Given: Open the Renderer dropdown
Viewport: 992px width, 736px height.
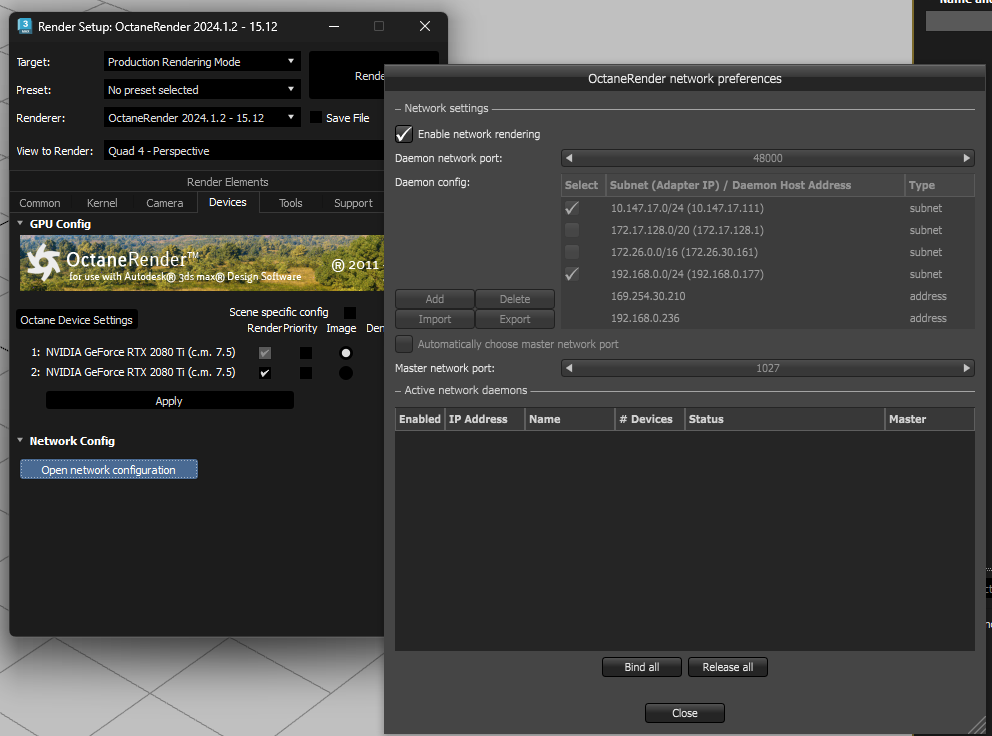Looking at the screenshot, I should tap(202, 118).
